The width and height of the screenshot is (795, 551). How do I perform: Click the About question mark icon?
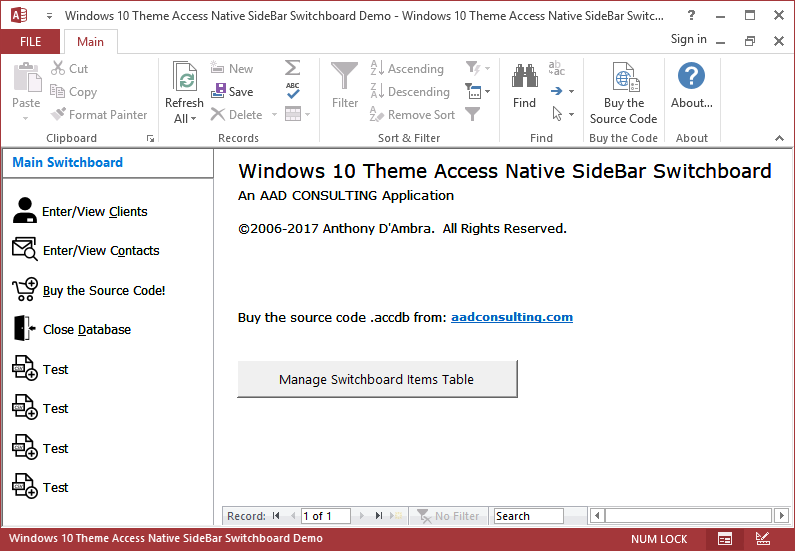(x=691, y=76)
